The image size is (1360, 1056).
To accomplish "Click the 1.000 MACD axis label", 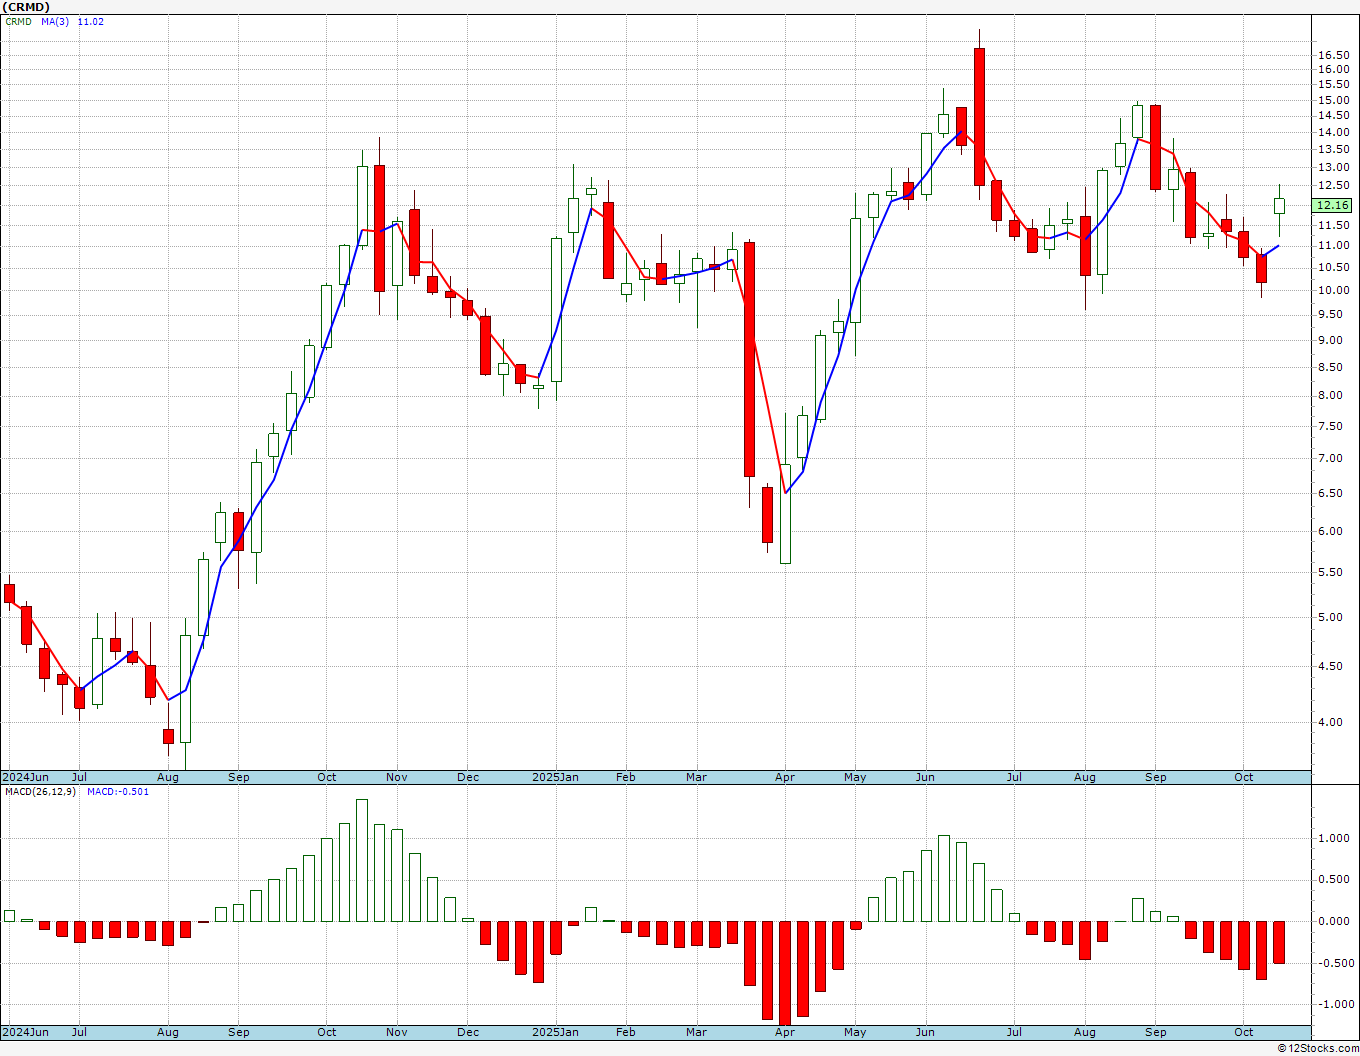I will 1335,838.
